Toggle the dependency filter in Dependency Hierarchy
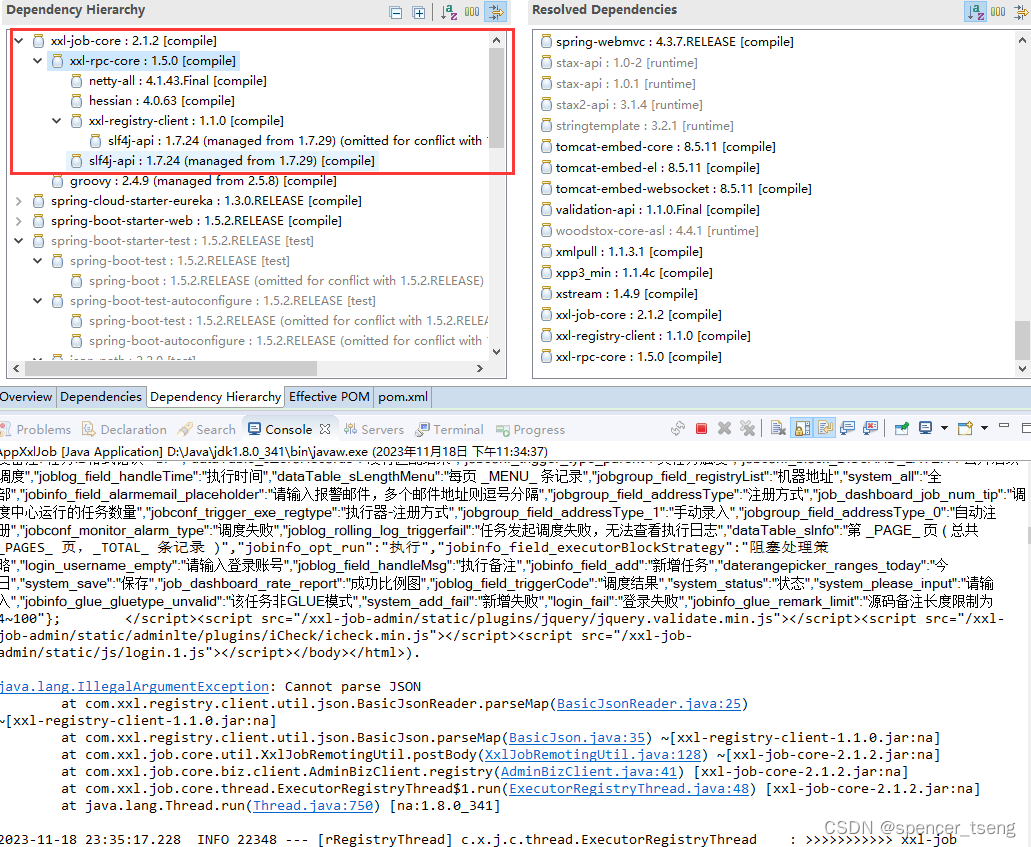Viewport: 1031px width, 847px height. [495, 11]
